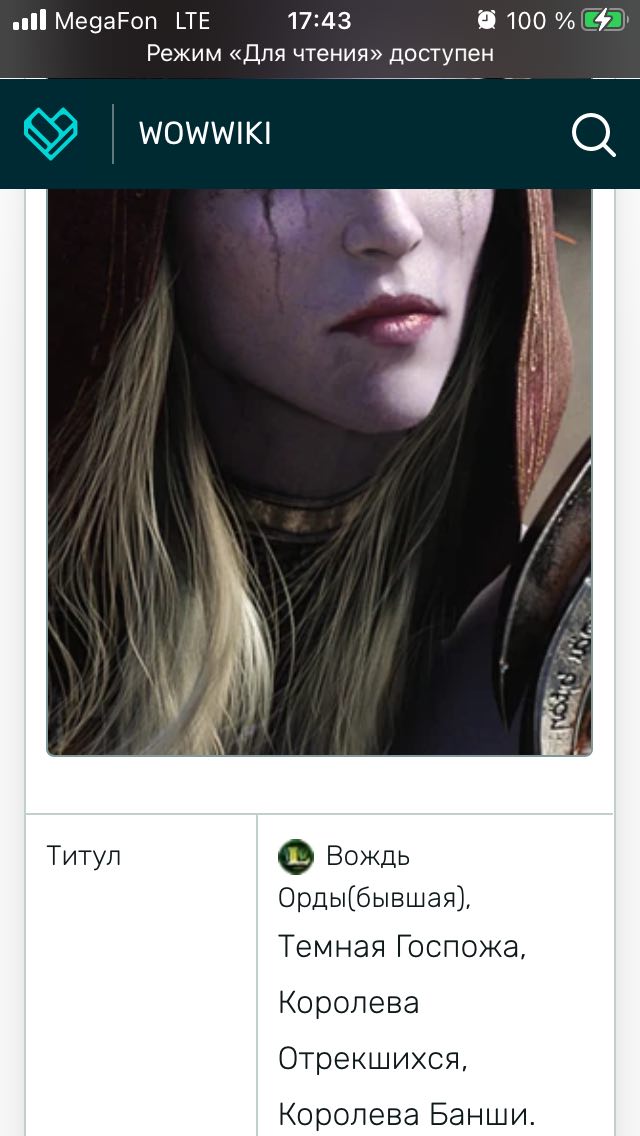Image resolution: width=640 pixels, height=1136 pixels.
Task: Tap the 100 % battery percentage
Action: tap(540, 20)
